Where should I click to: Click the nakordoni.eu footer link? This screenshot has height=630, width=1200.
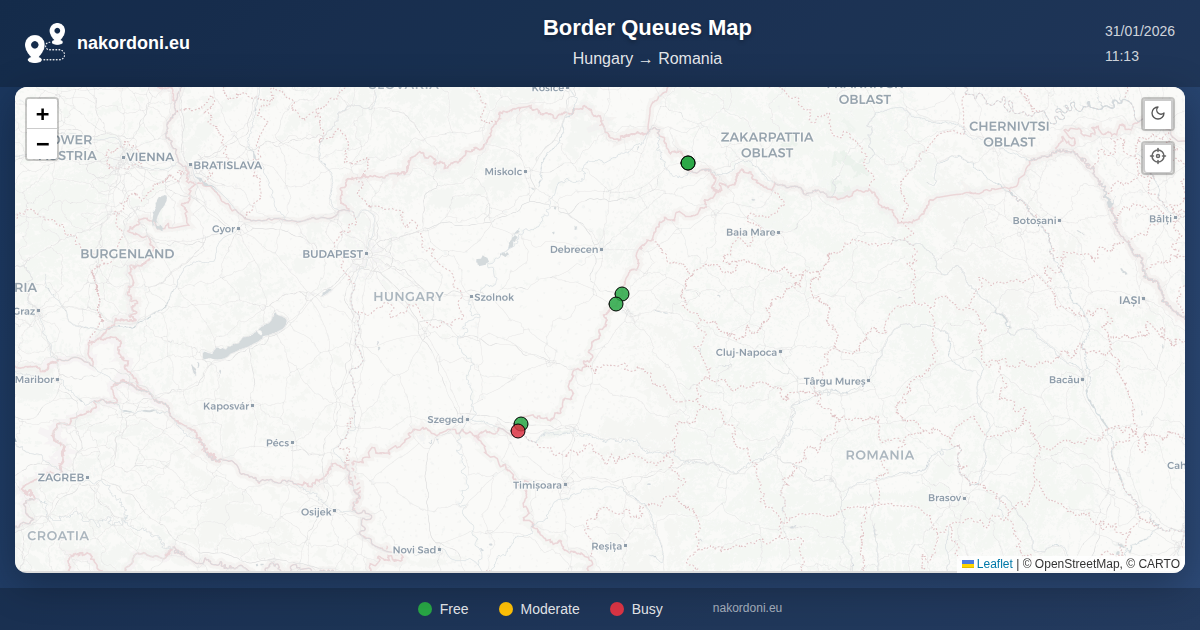pos(747,608)
